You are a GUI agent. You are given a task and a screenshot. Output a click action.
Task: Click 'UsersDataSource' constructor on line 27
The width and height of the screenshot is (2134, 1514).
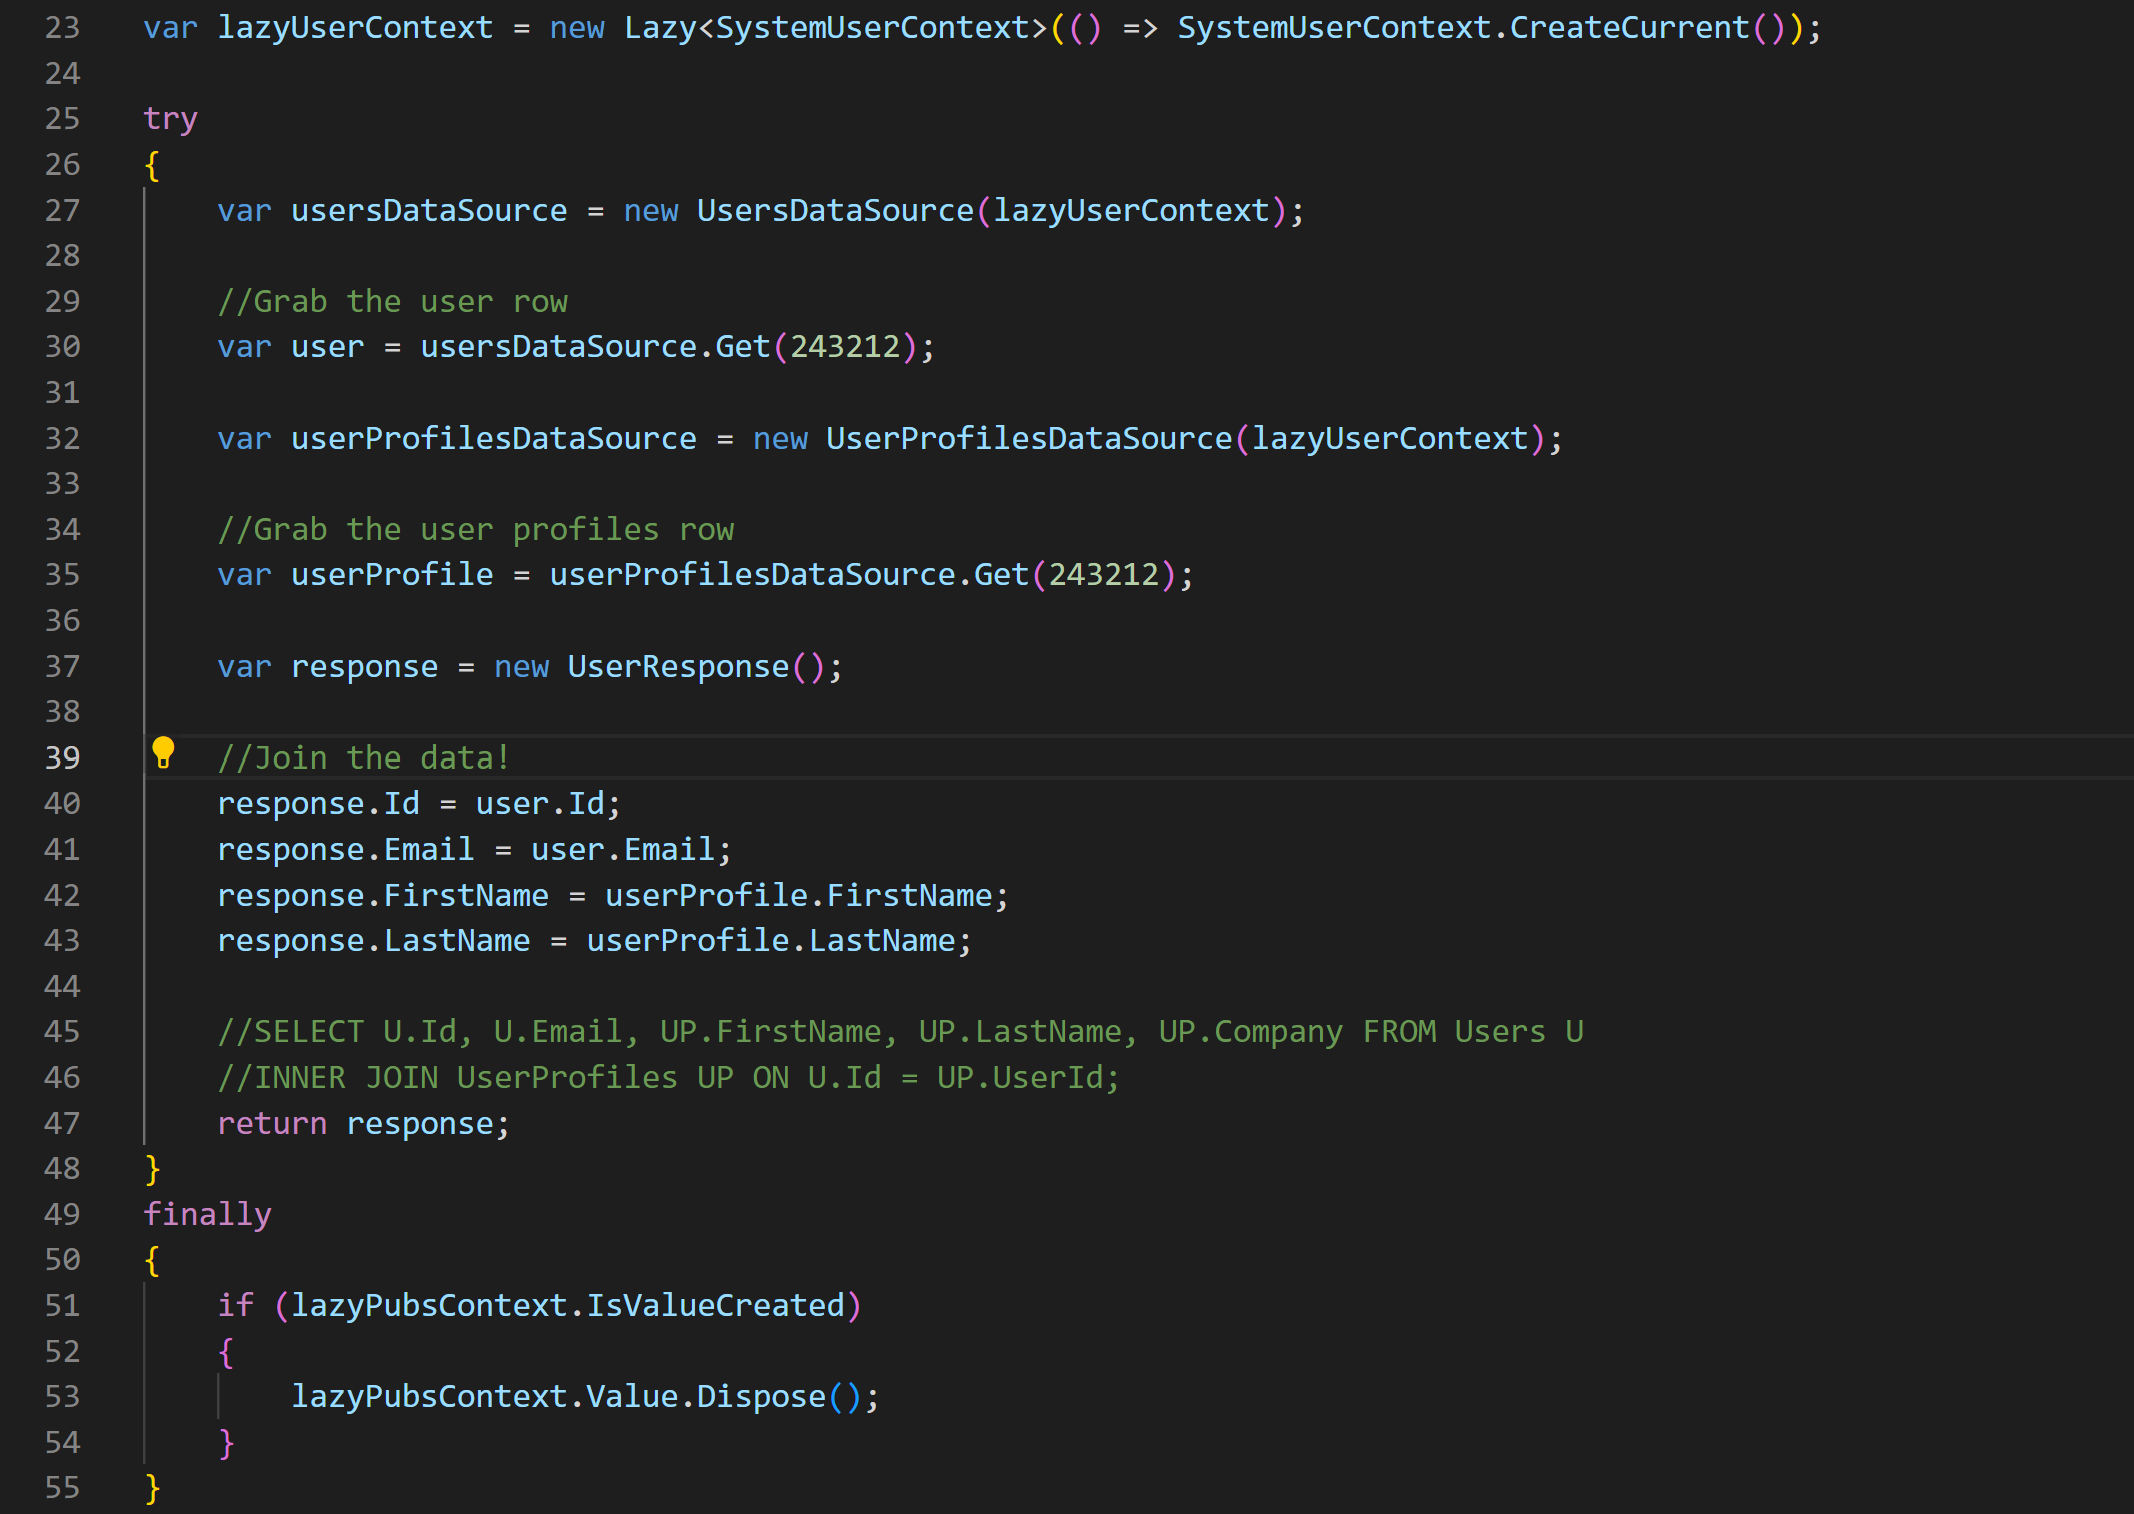click(835, 211)
